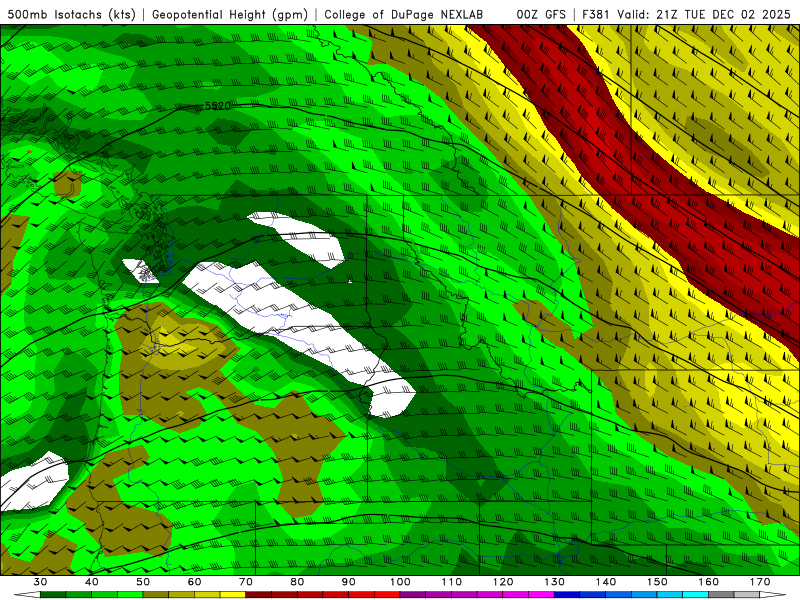The image size is (800, 600).
Task: Pick the magenta swatch on the color bar
Action: tap(541, 595)
